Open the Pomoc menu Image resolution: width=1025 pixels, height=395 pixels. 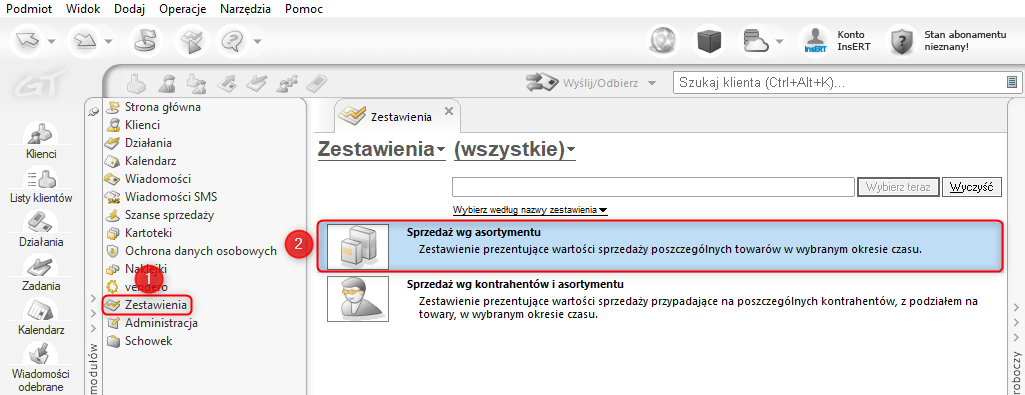coord(304,9)
